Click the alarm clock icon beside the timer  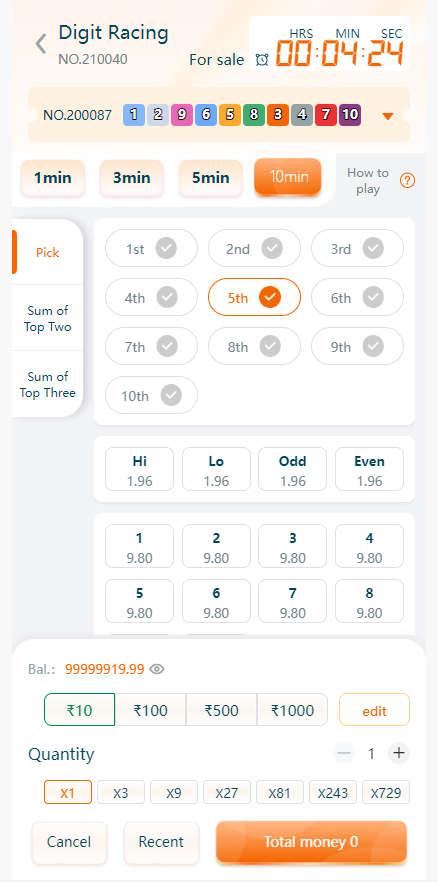[x=261, y=60]
